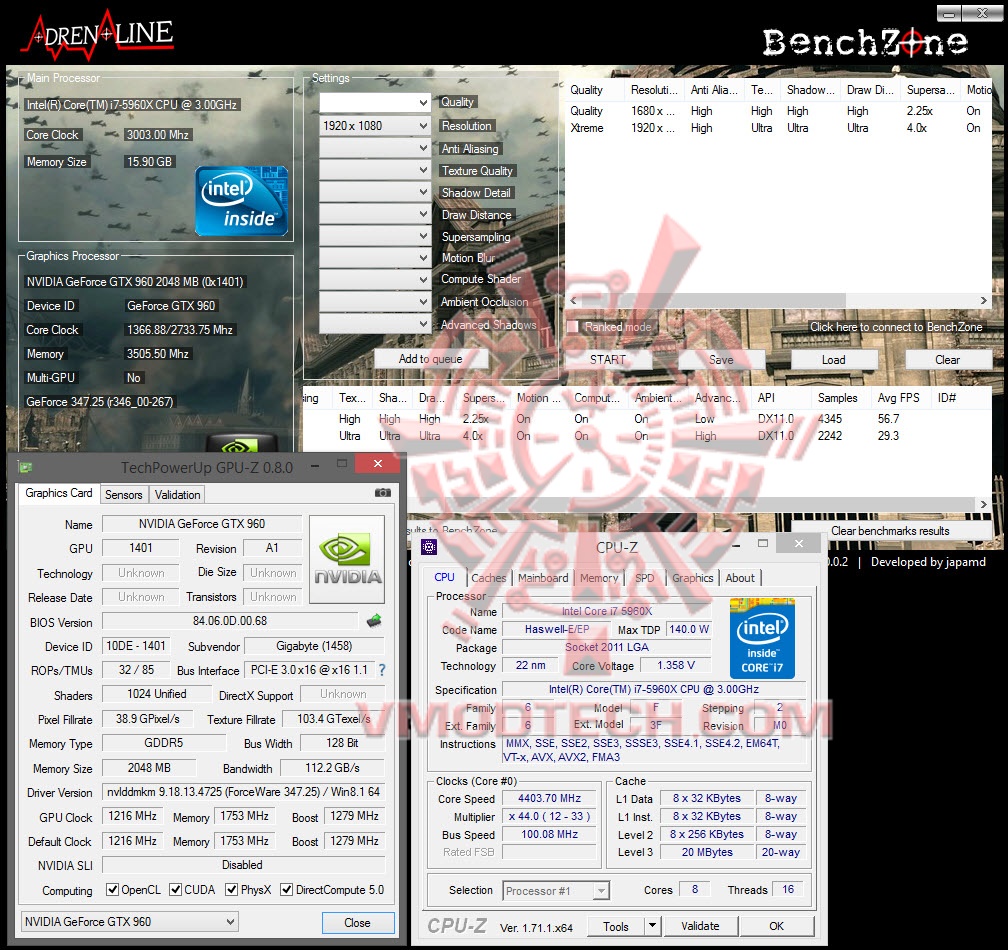Click the Tools button in CPU-Z
This screenshot has width=1008, height=950.
(616, 926)
